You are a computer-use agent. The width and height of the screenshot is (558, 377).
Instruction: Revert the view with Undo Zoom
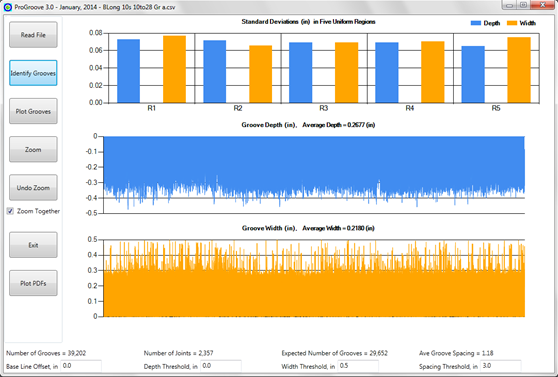tap(33, 188)
